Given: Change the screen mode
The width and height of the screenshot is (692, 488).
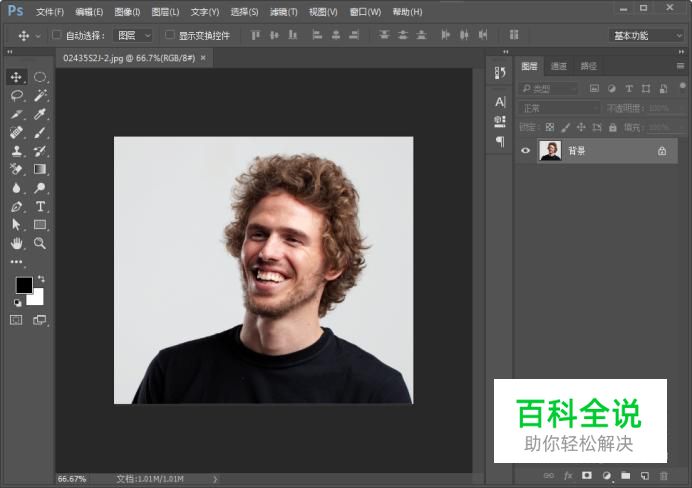Looking at the screenshot, I should [x=40, y=320].
